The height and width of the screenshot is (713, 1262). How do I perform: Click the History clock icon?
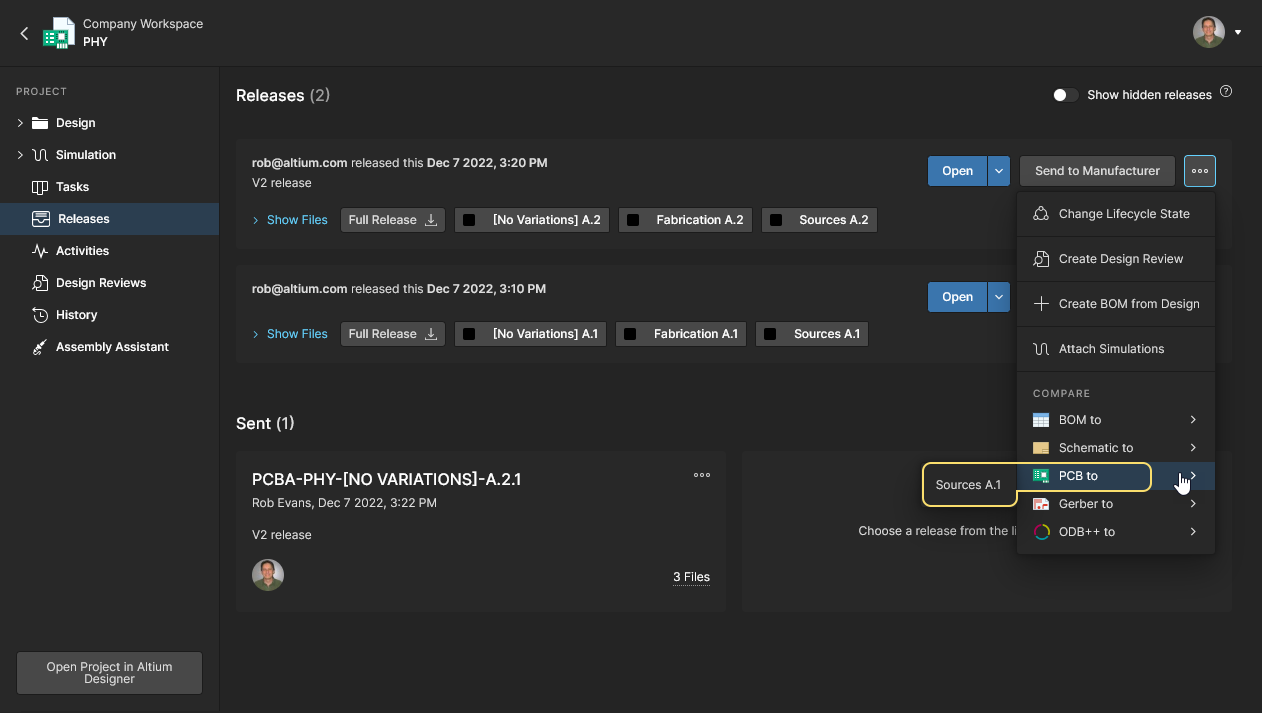click(x=40, y=315)
